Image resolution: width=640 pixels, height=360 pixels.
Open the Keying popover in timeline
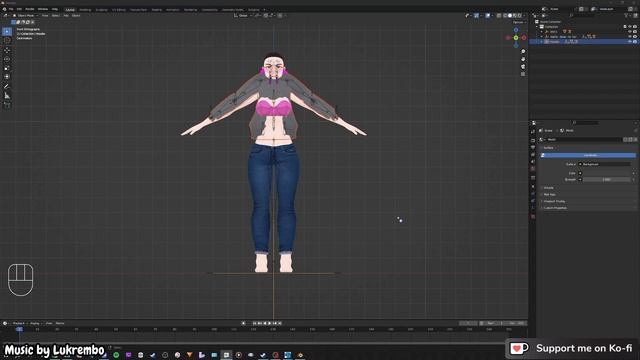pyautogui.click(x=35, y=323)
